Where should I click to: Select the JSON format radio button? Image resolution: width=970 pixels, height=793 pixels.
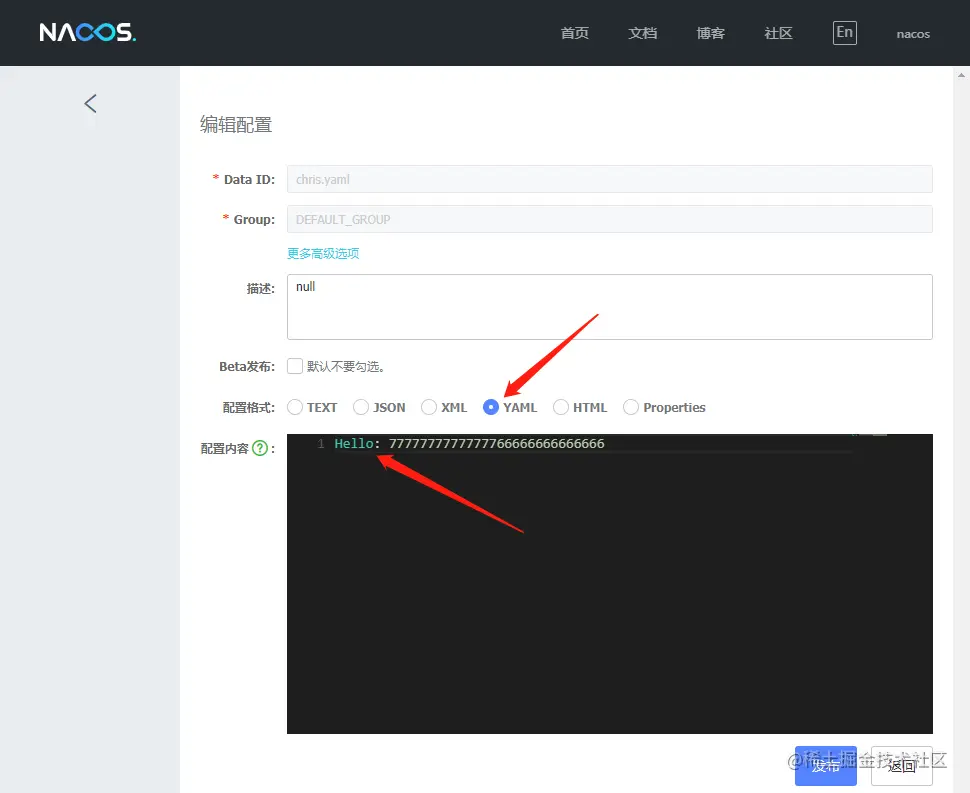pyautogui.click(x=361, y=407)
